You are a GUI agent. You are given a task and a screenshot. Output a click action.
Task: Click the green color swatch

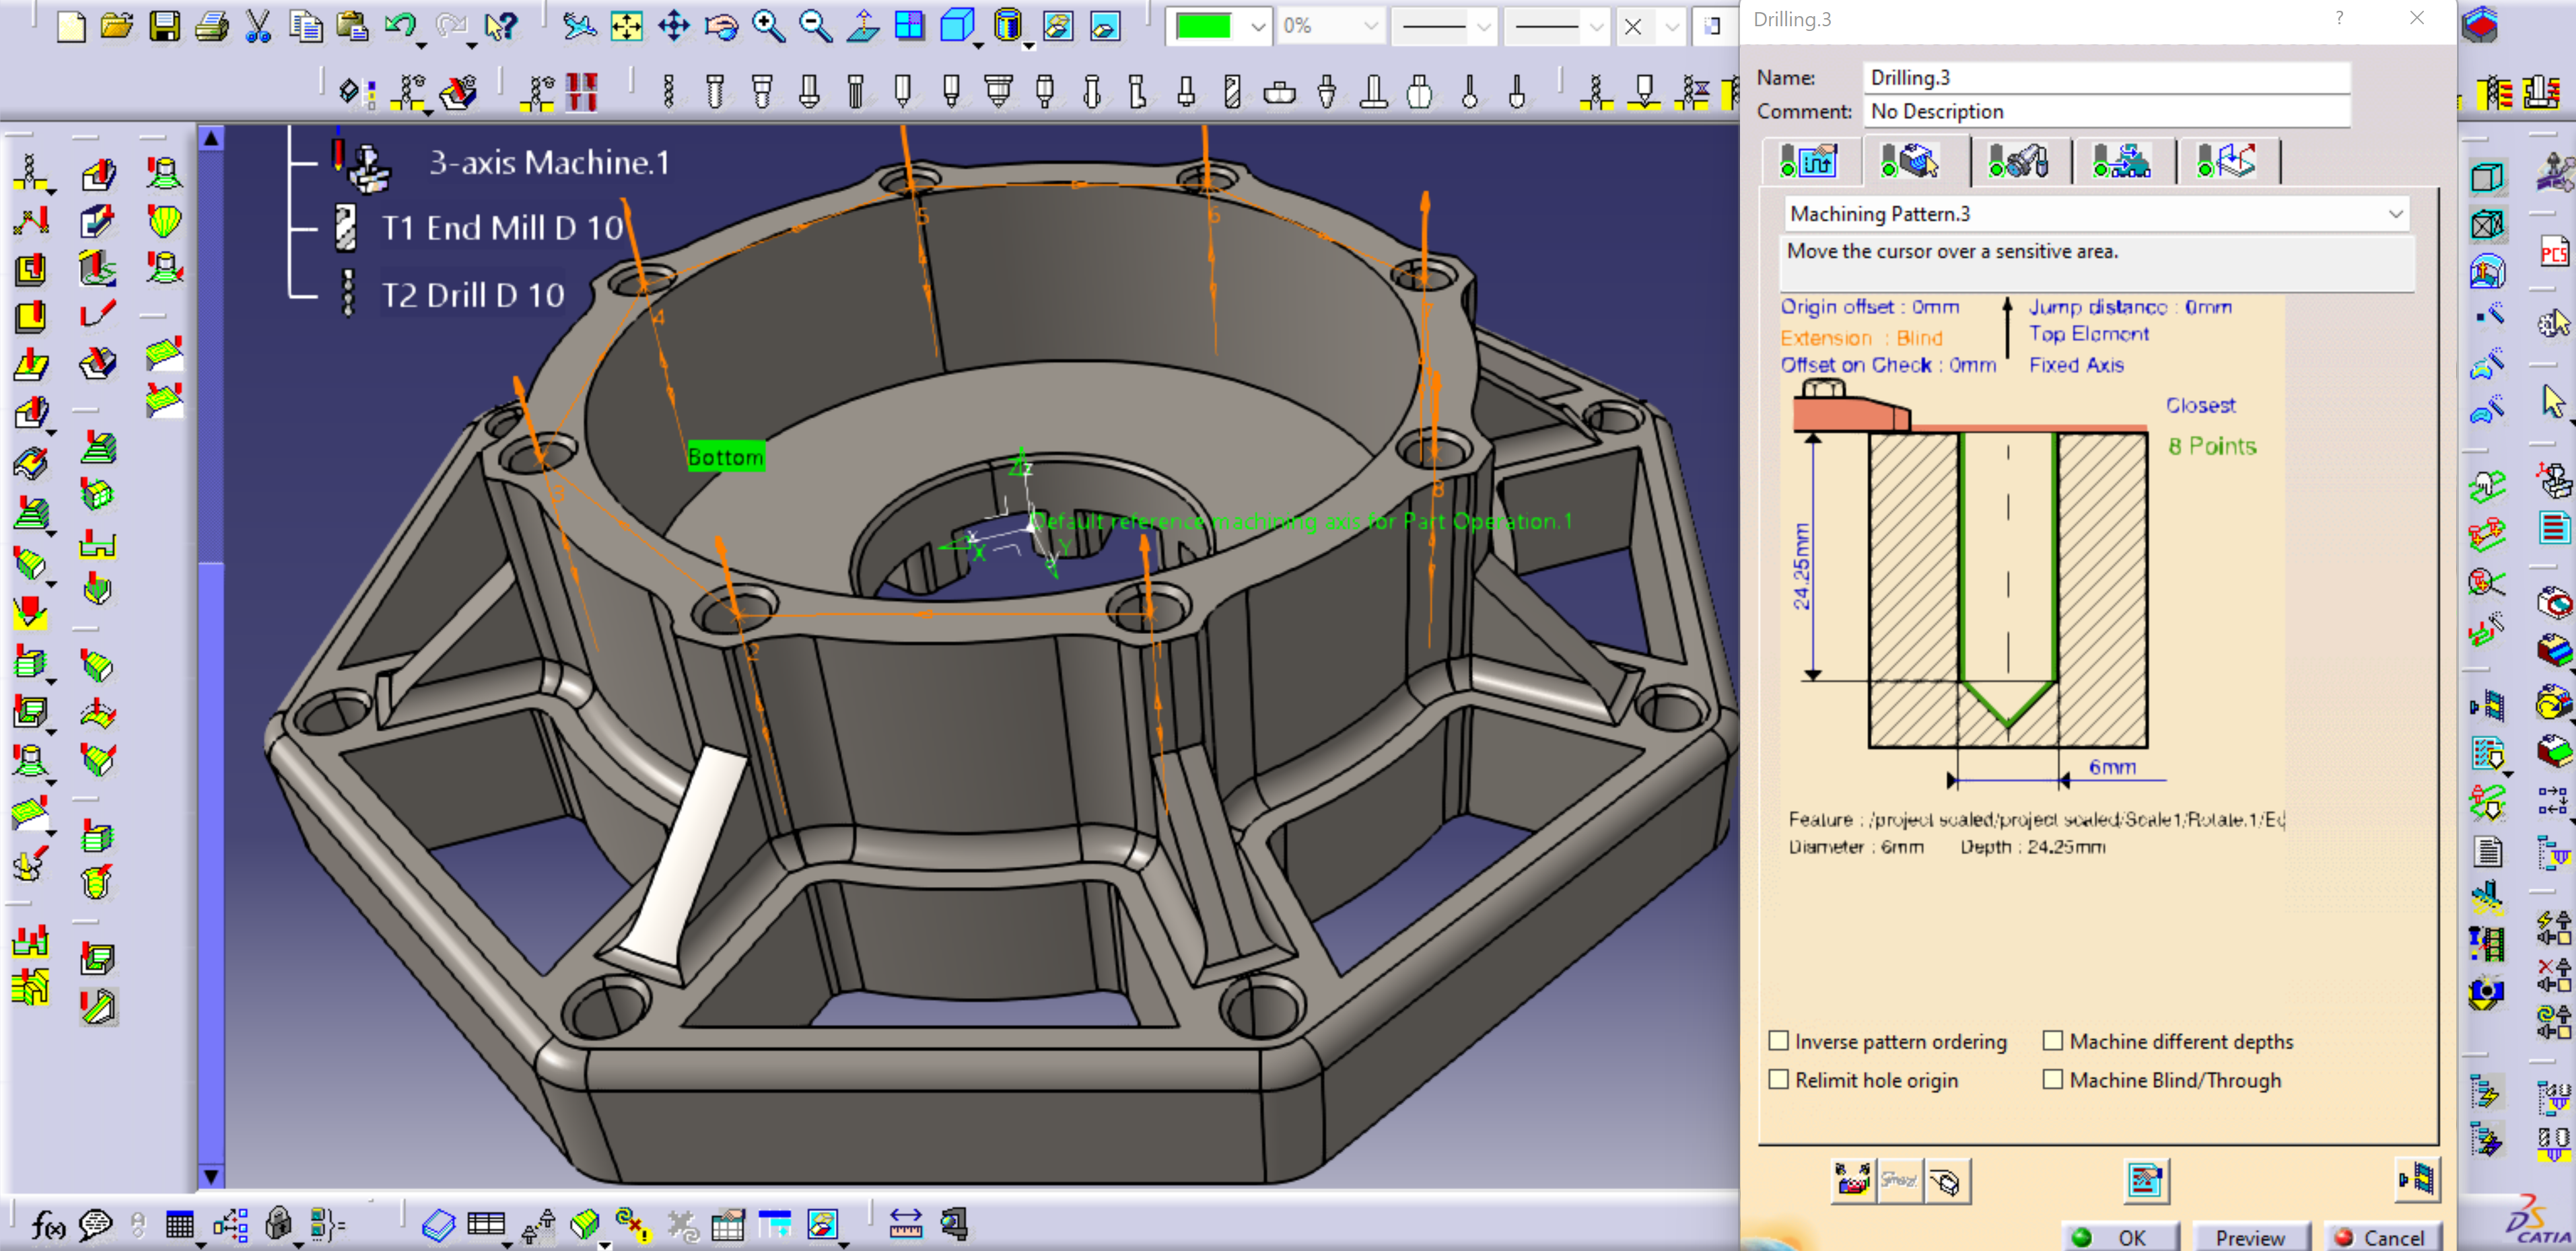click(1203, 27)
